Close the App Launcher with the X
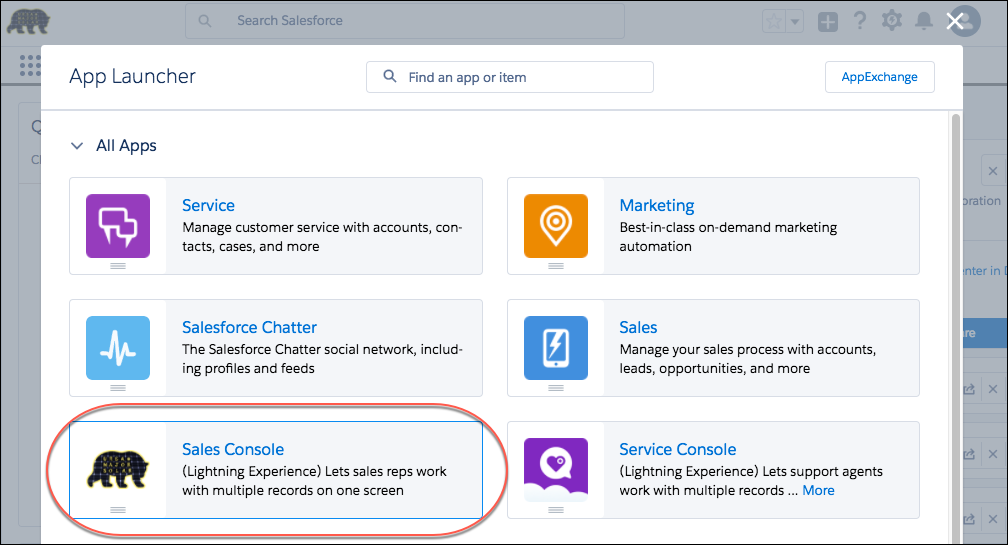 955,21
